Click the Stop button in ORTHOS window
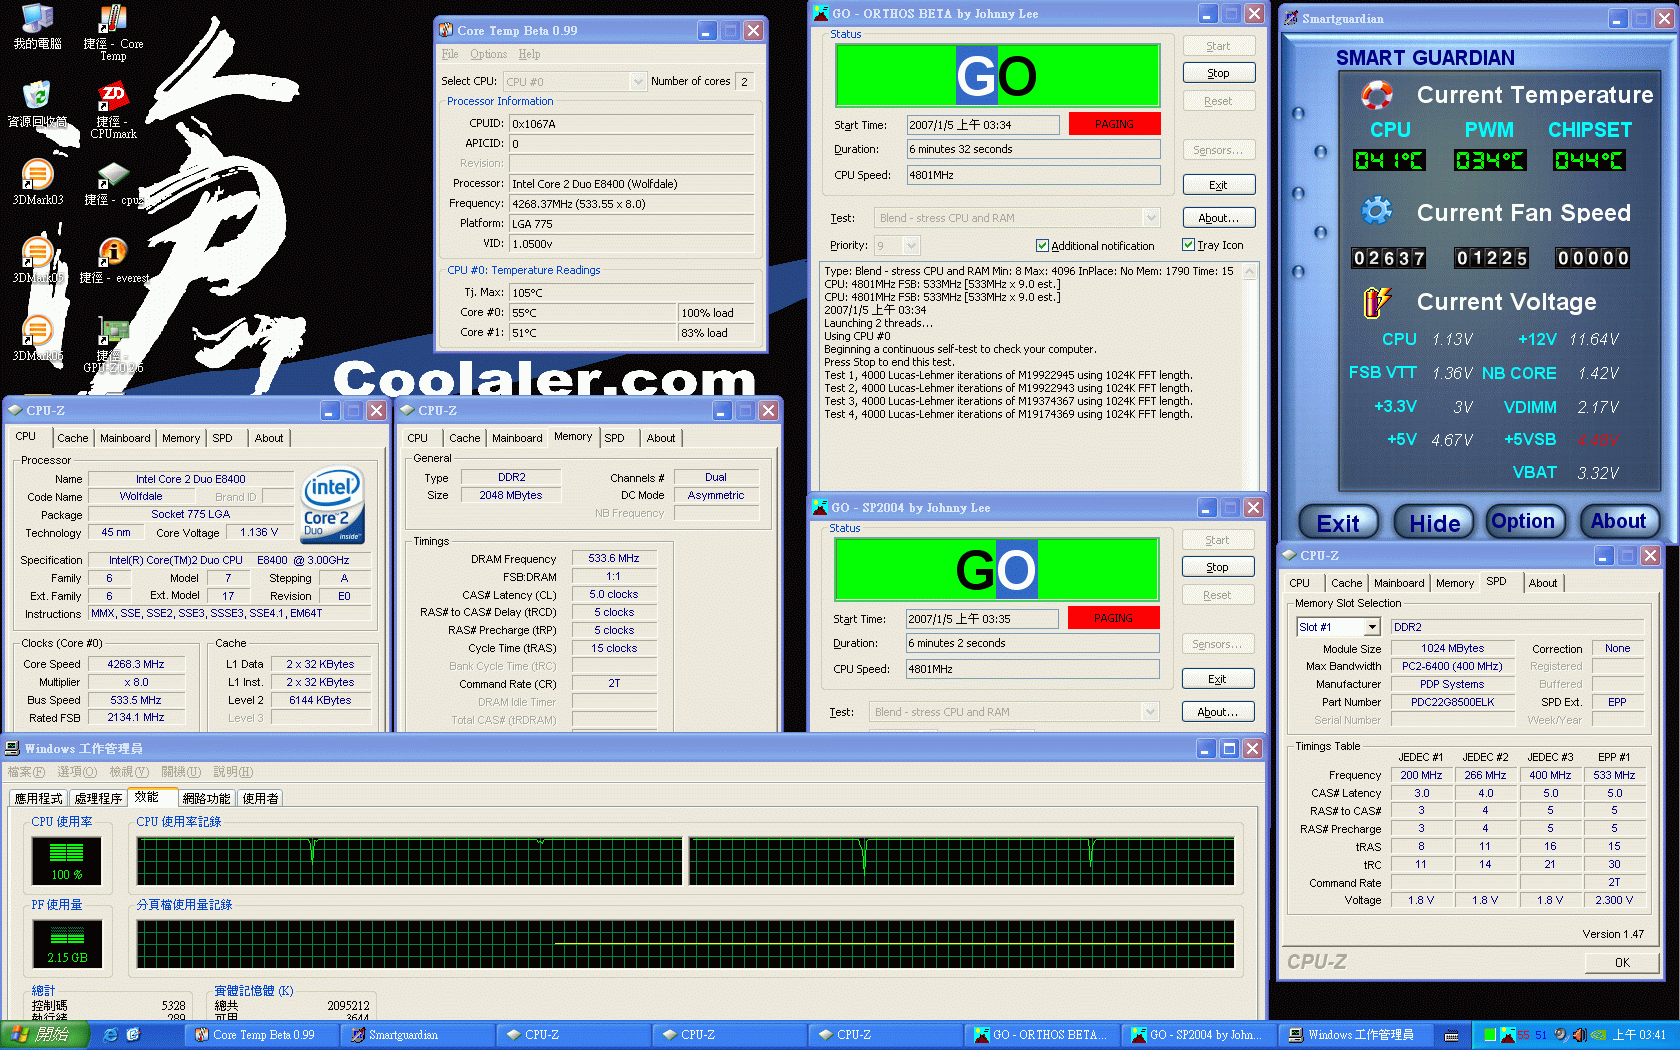Image resolution: width=1680 pixels, height=1050 pixels. (1218, 73)
